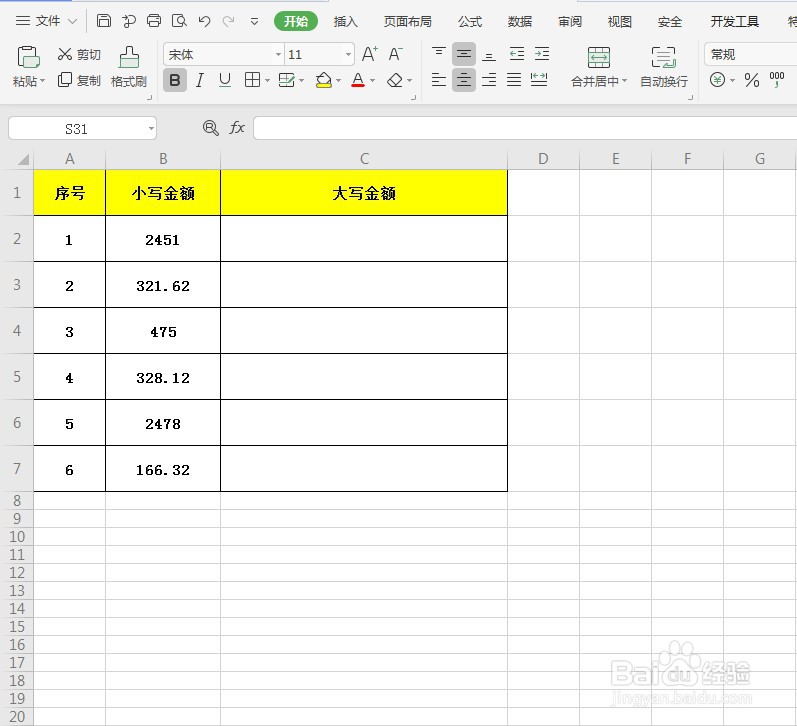The width and height of the screenshot is (797, 726).
Task: Apply red font color icon
Action: click(358, 80)
